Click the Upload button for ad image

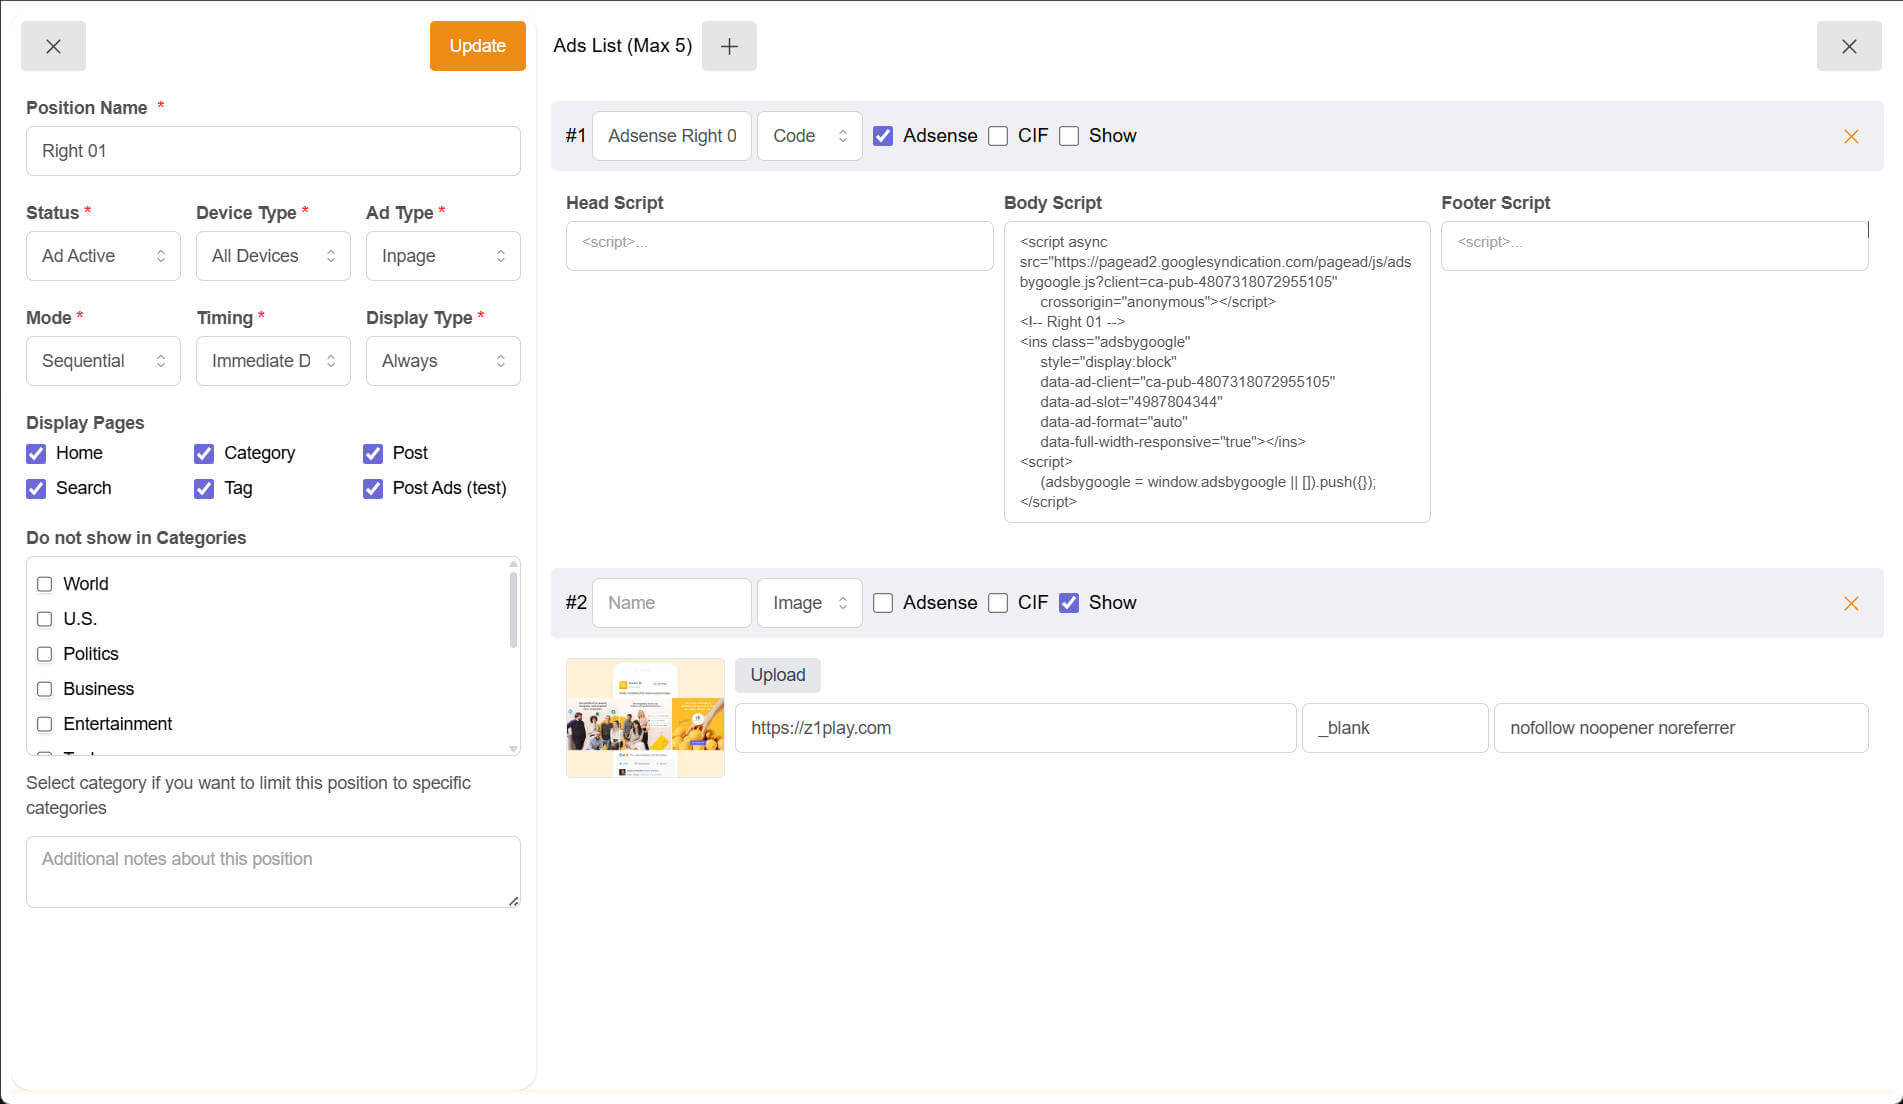click(x=777, y=675)
